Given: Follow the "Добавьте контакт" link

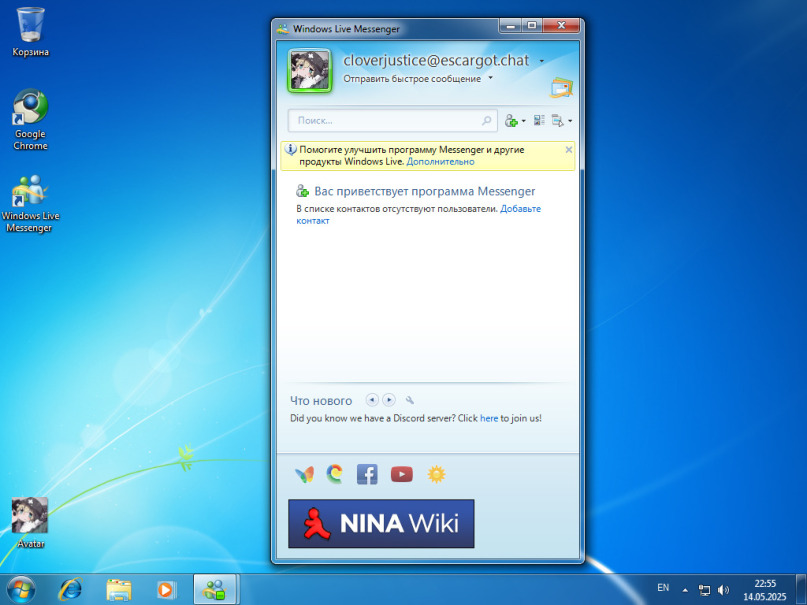Looking at the screenshot, I should pyautogui.click(x=520, y=209).
